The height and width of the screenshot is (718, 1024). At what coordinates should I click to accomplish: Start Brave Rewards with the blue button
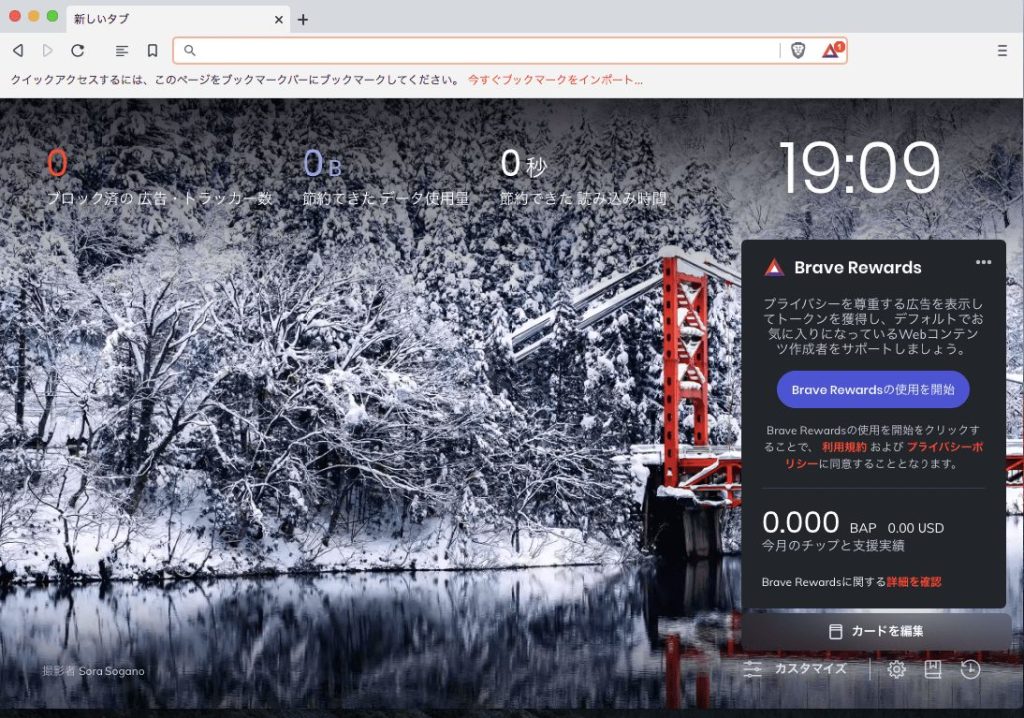(872, 389)
